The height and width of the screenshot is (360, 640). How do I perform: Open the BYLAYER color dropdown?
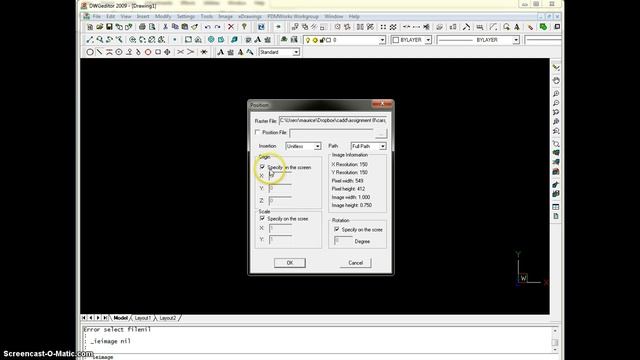(428, 40)
